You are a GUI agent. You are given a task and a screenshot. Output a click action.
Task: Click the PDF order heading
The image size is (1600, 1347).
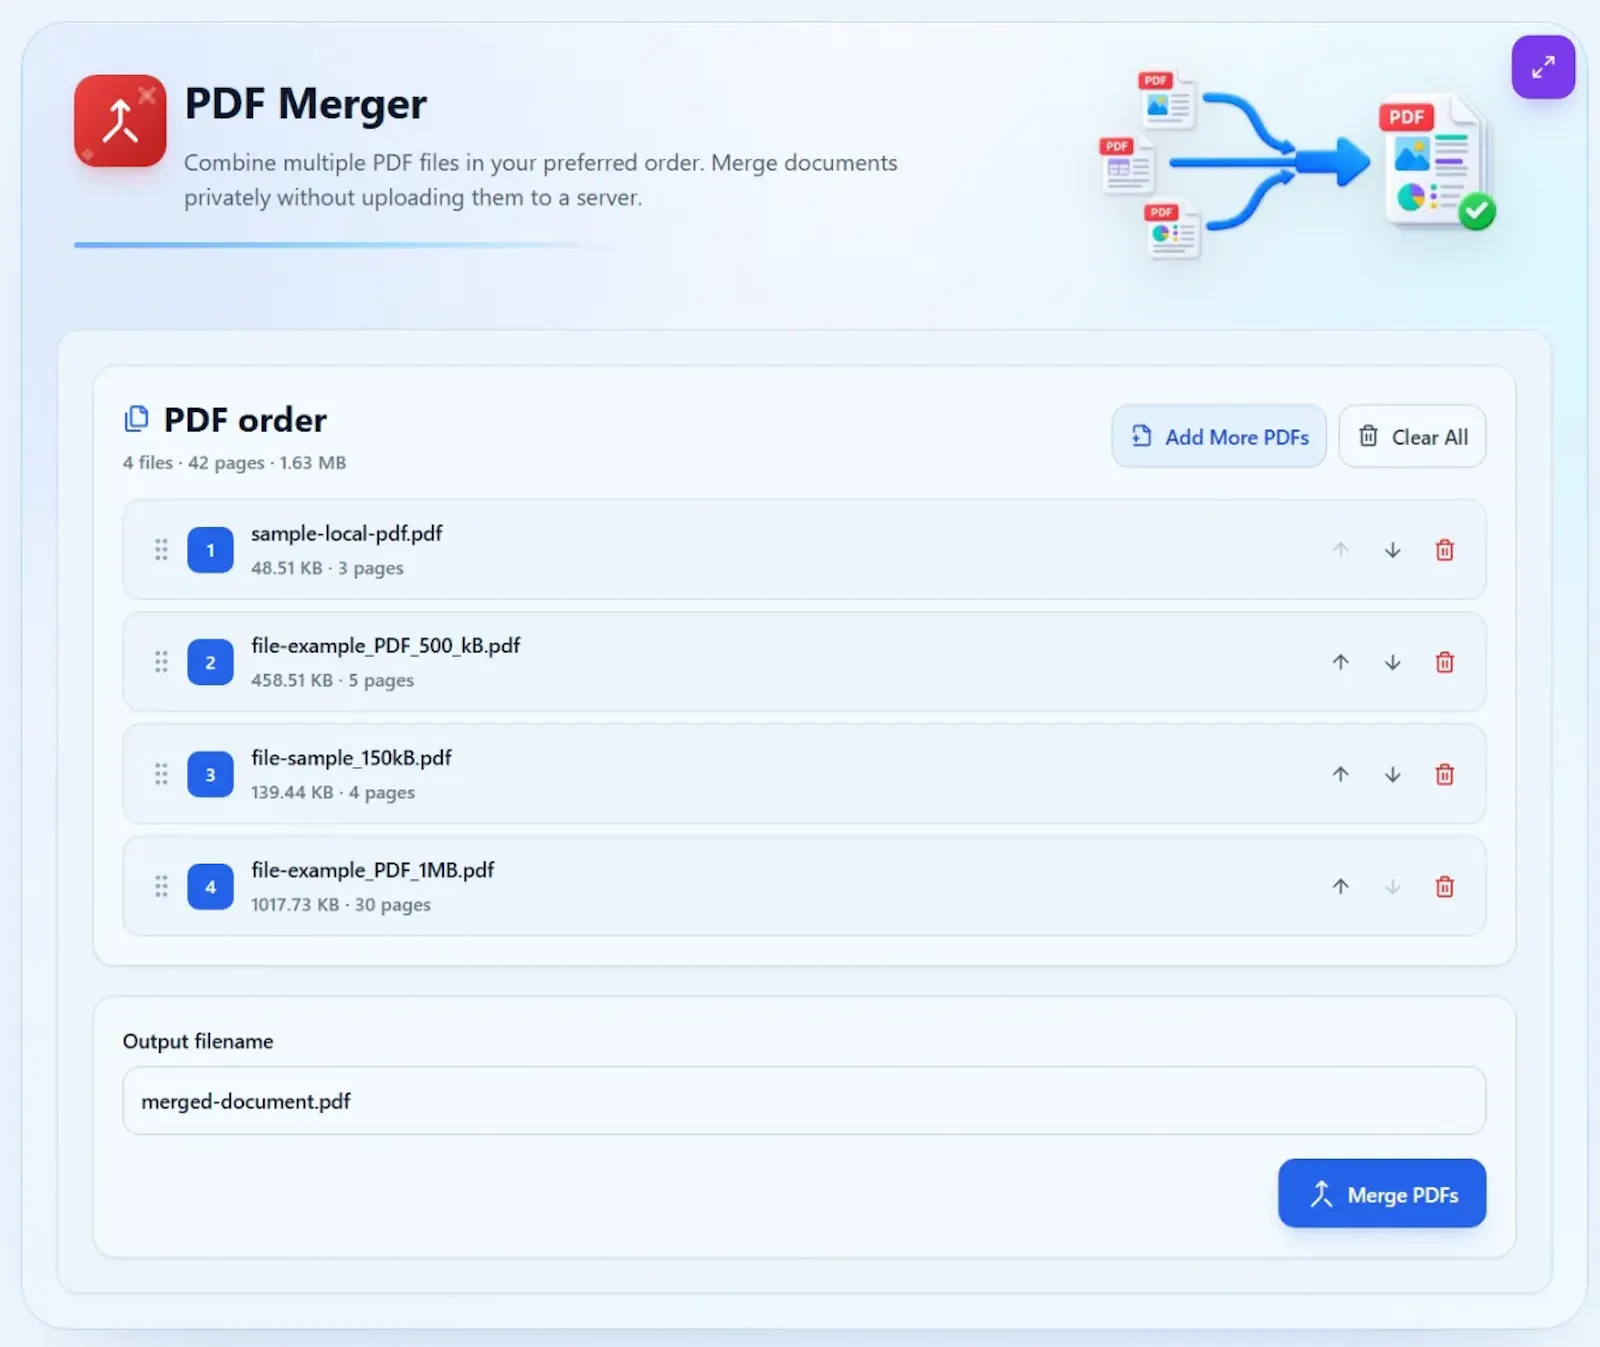[x=245, y=420]
